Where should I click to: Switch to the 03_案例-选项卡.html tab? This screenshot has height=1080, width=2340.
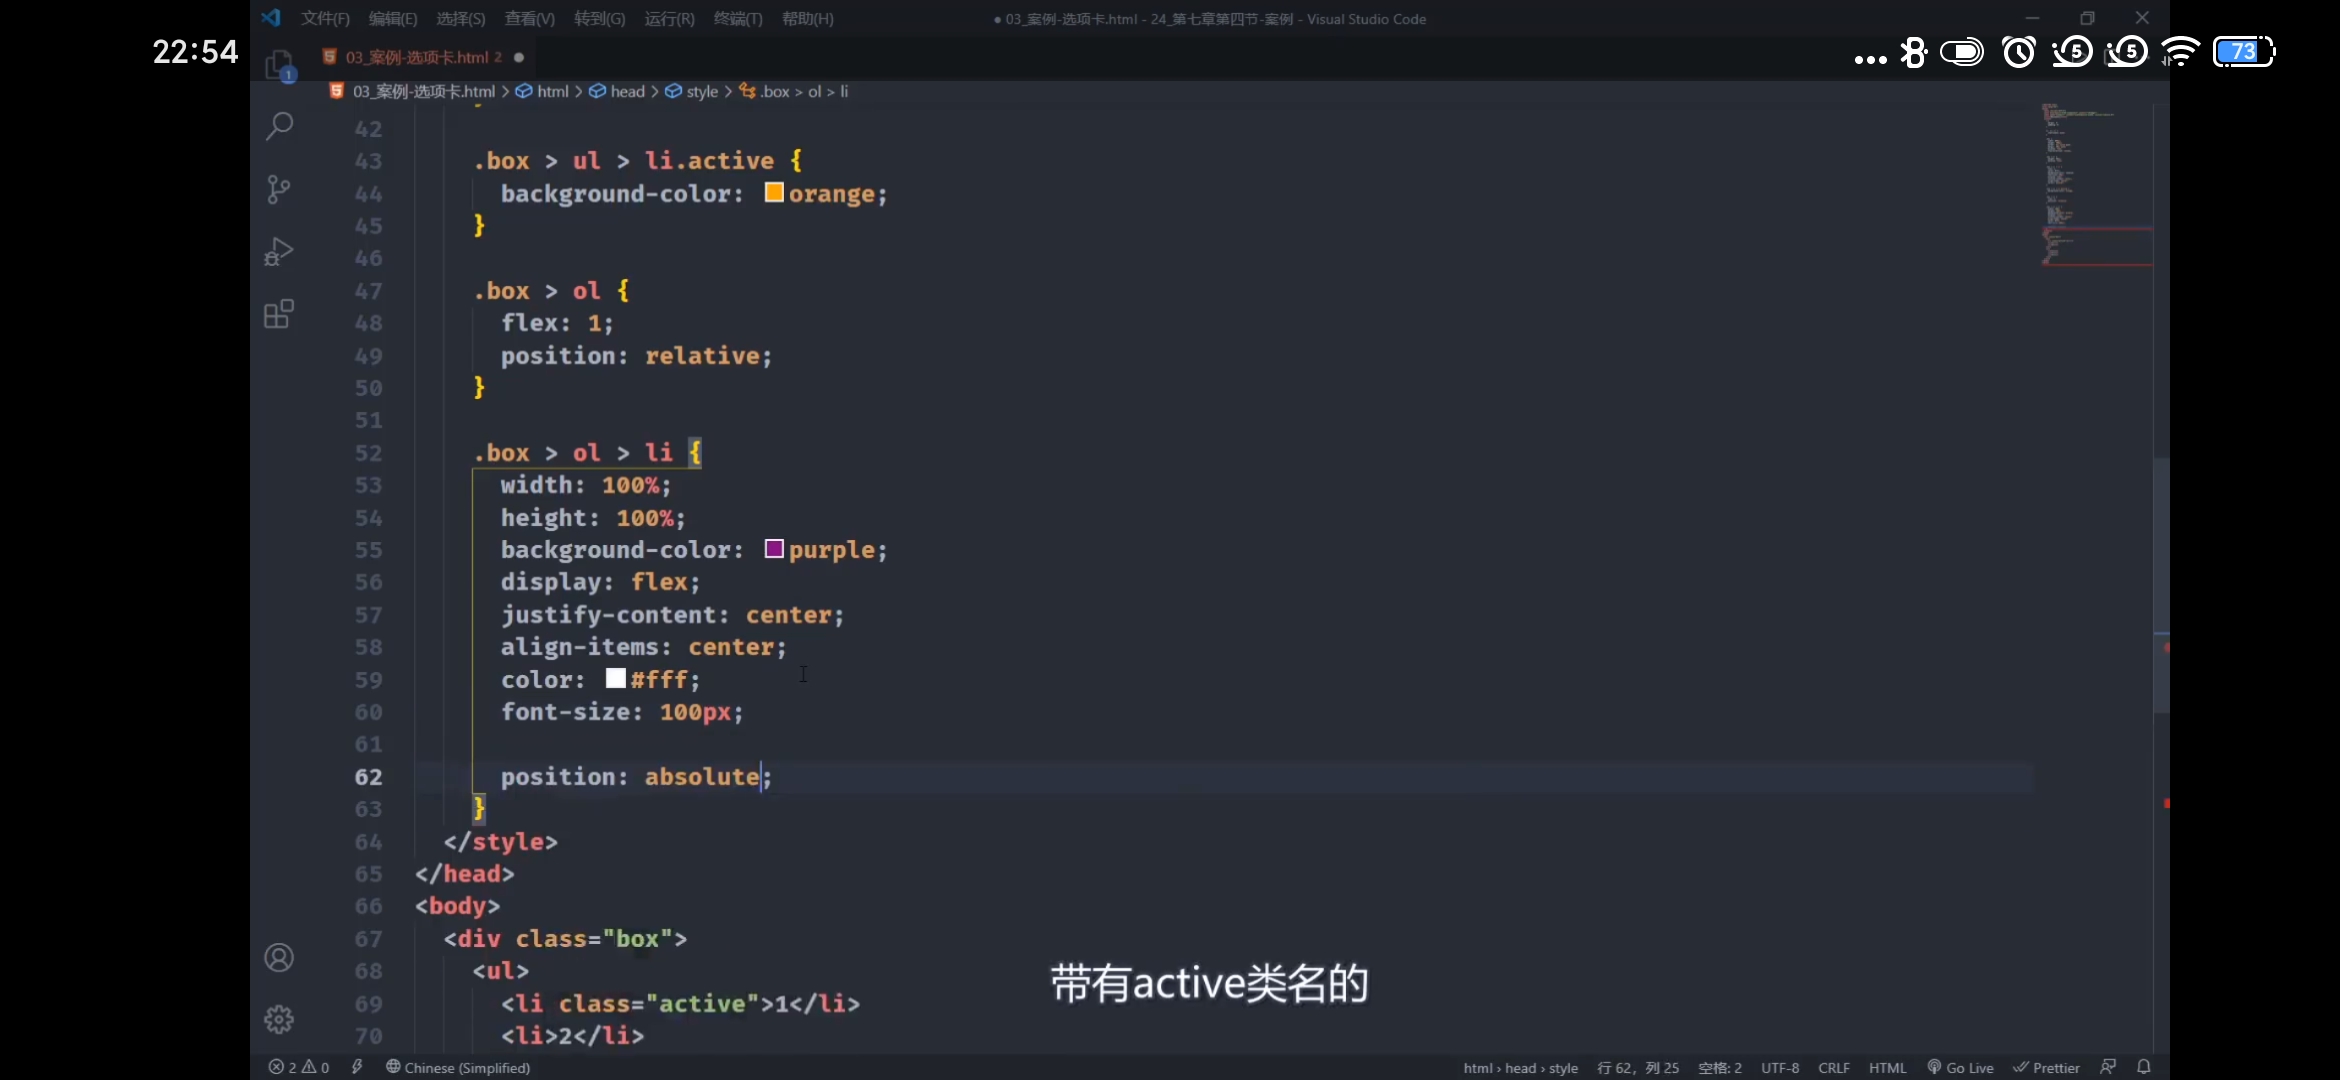(423, 57)
